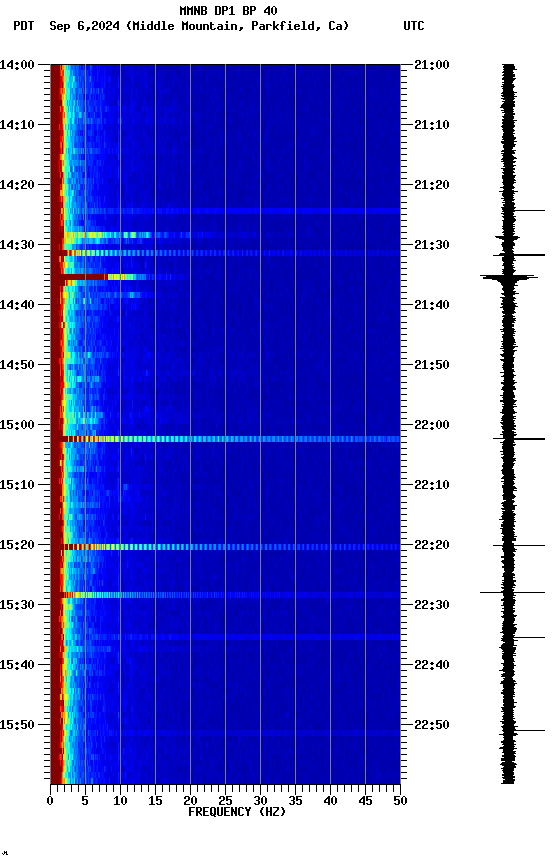Click the date label Sep 6,2024

[84, 26]
